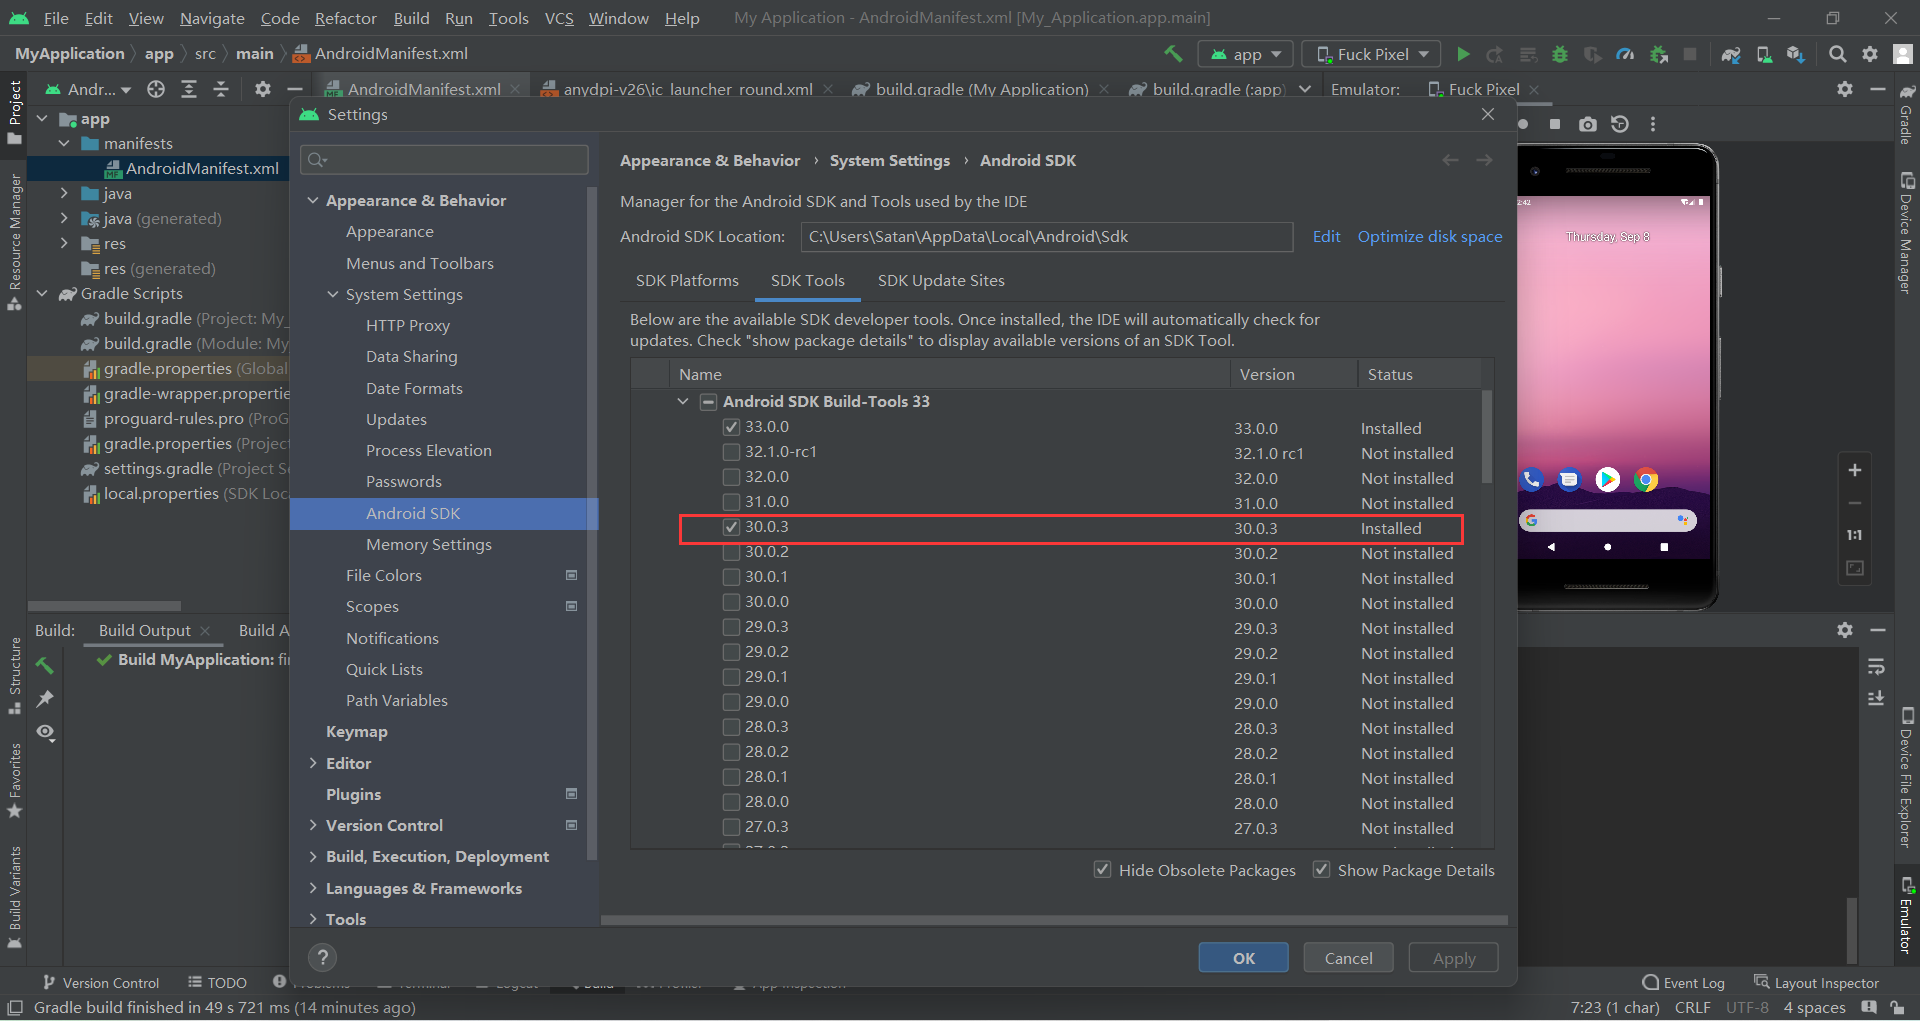Collapse Android SDK Build-Tools 33 group
Viewport: 1920px width, 1021px height.
[x=683, y=401]
